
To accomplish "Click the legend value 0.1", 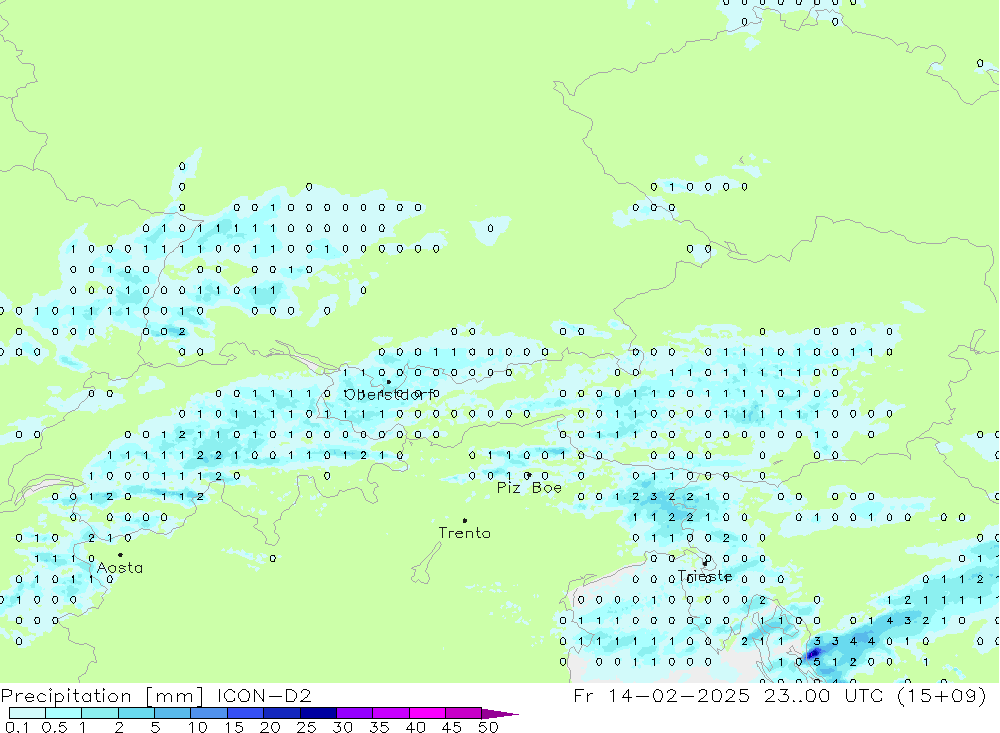I will pos(17,727).
